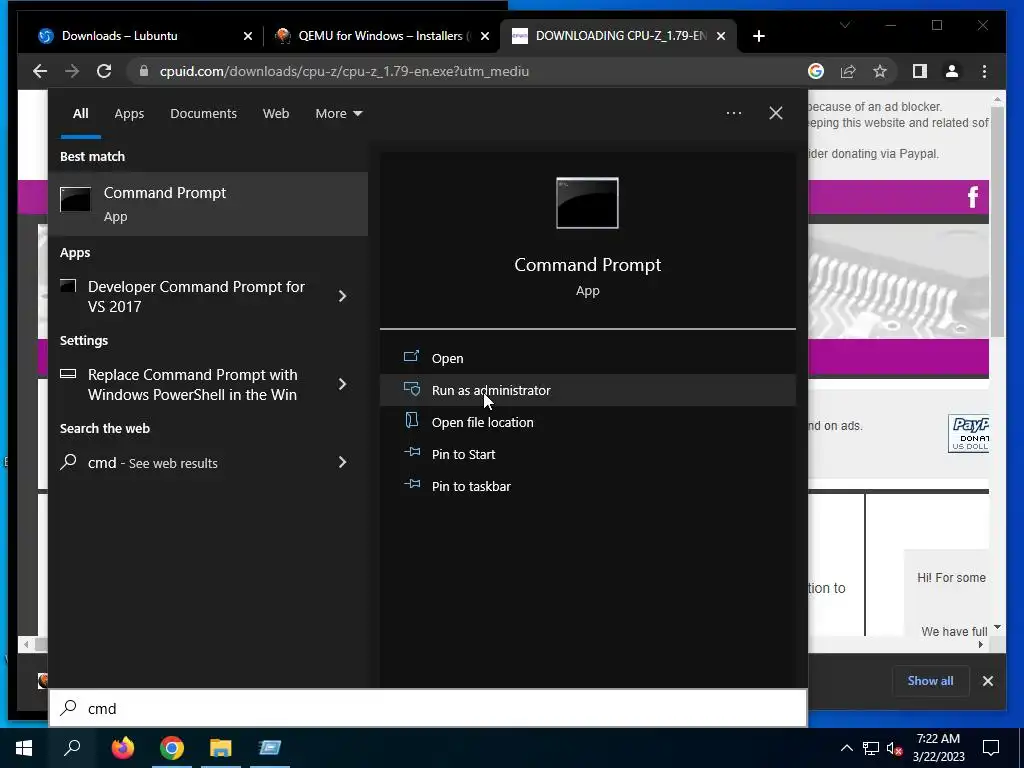Choose Pin to Start

[587, 454]
